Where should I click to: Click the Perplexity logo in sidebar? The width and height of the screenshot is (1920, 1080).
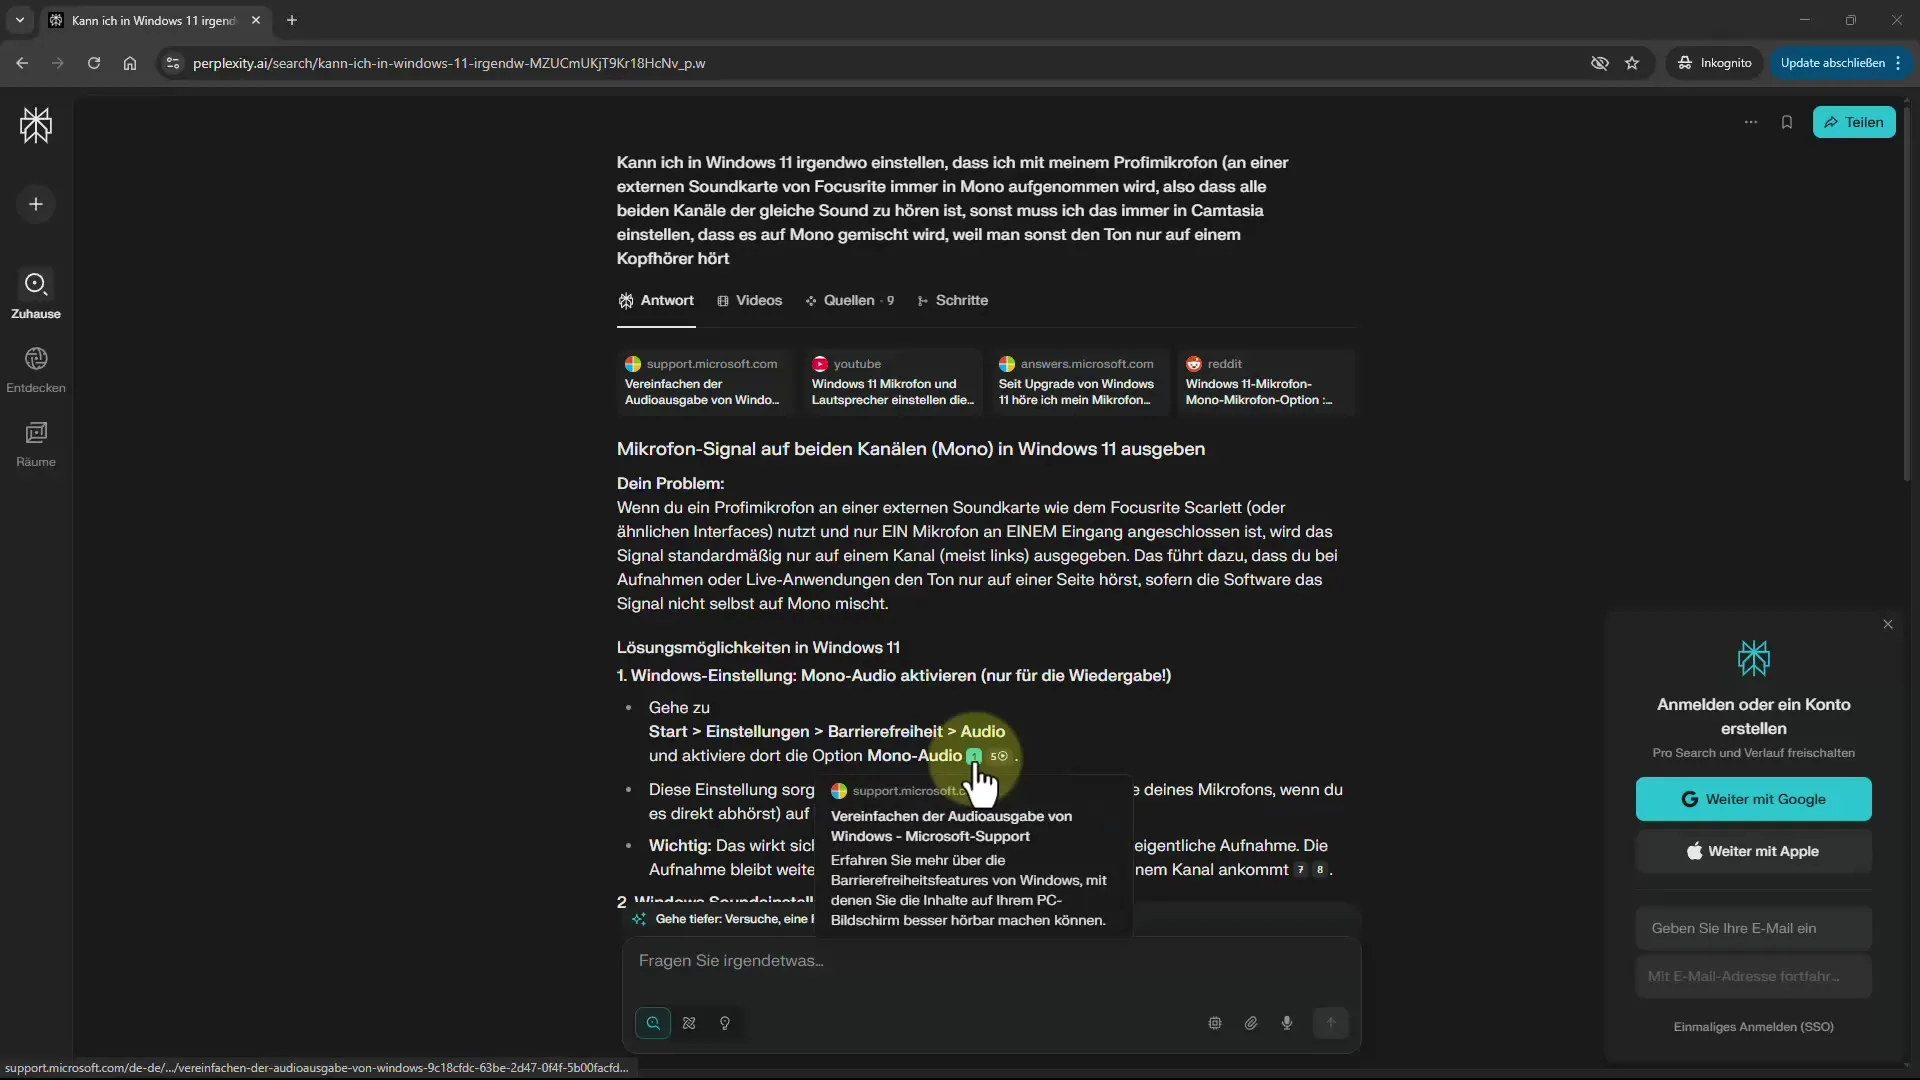click(x=36, y=125)
